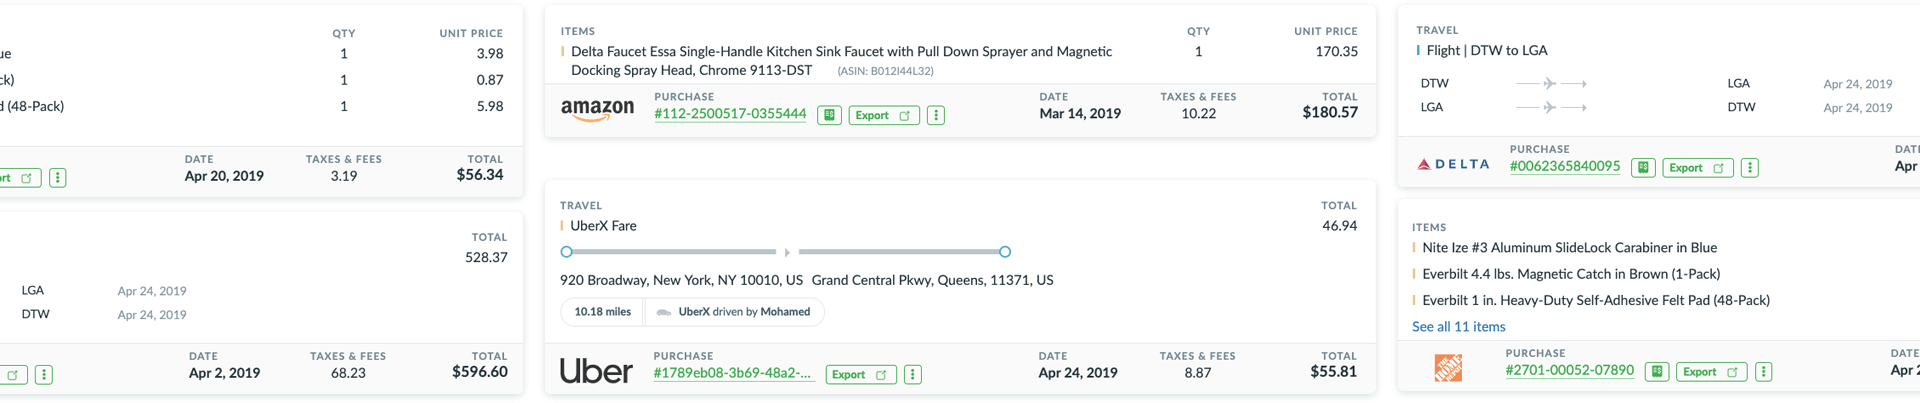1920x403 pixels.
Task: Export the Amazon purchase receipt
Action: pos(884,115)
